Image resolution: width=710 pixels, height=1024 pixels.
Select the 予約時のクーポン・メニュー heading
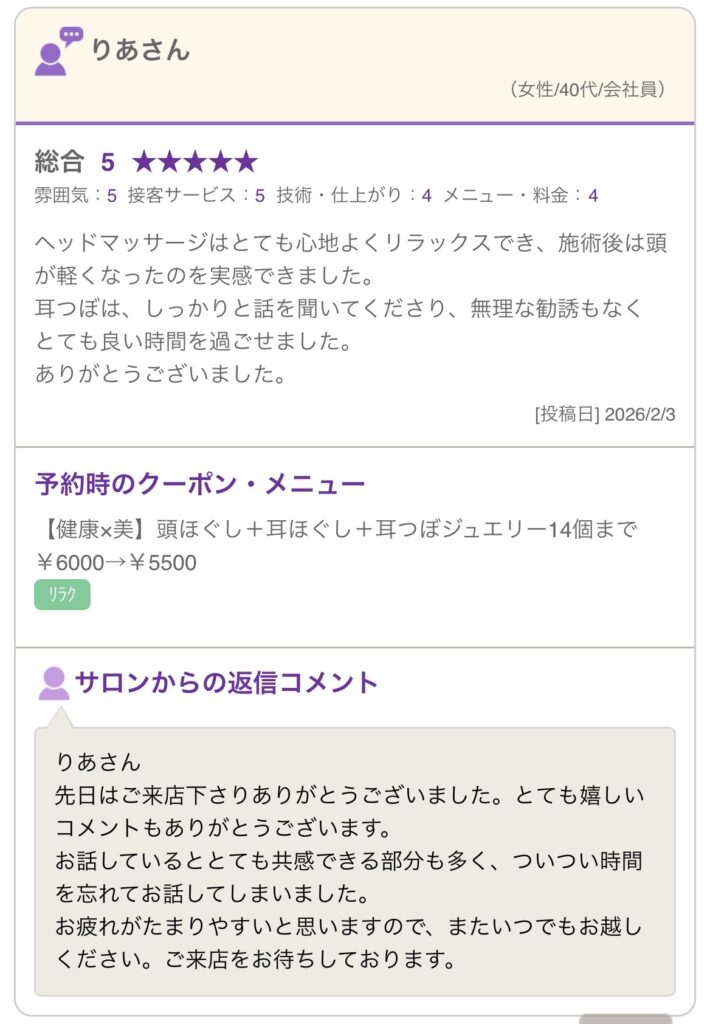[200, 485]
